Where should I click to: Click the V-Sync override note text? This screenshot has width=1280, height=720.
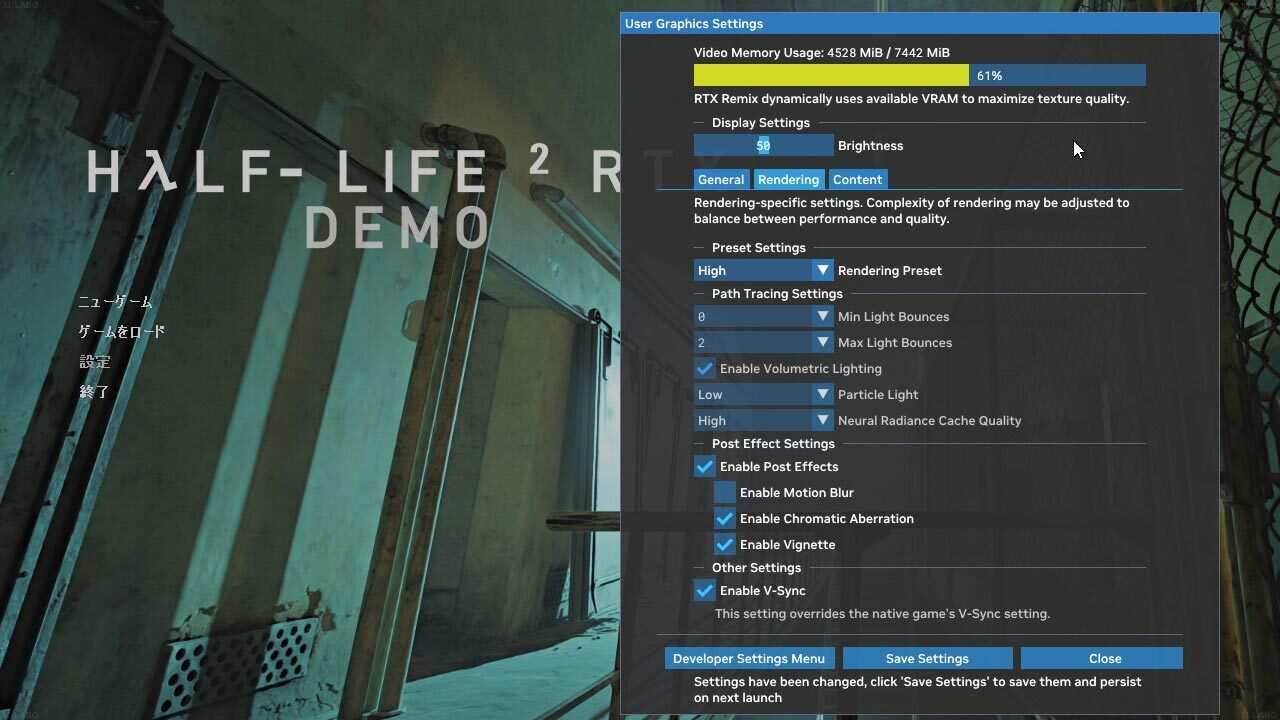882,614
